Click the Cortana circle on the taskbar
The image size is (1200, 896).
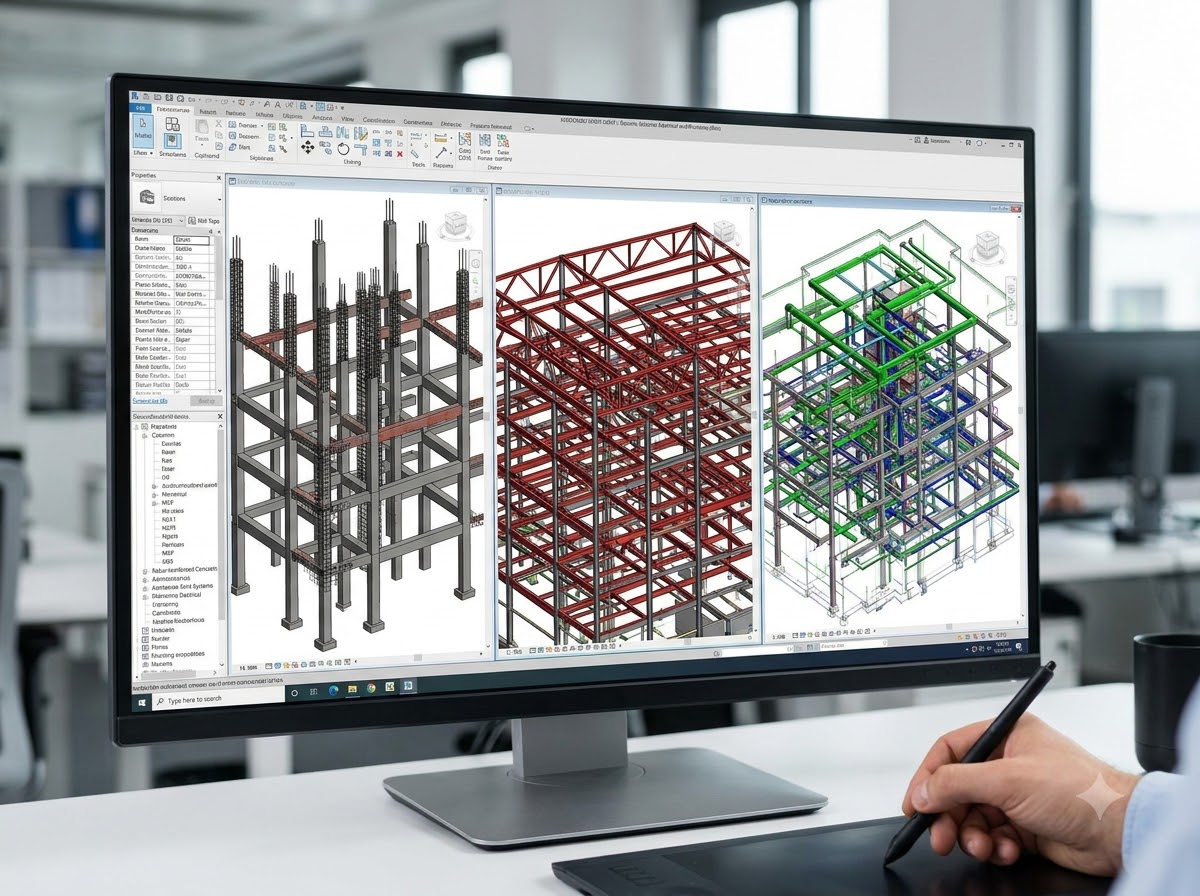click(294, 693)
